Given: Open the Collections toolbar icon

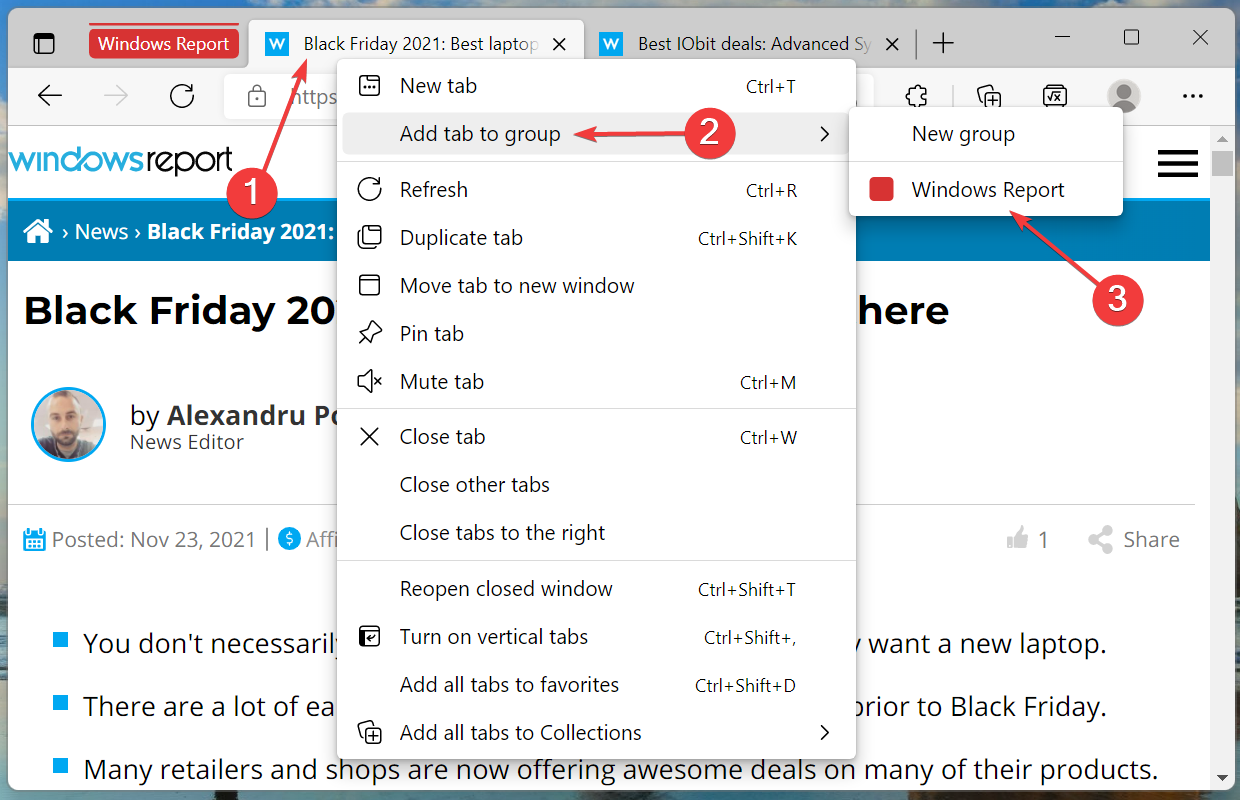Looking at the screenshot, I should coord(989,96).
